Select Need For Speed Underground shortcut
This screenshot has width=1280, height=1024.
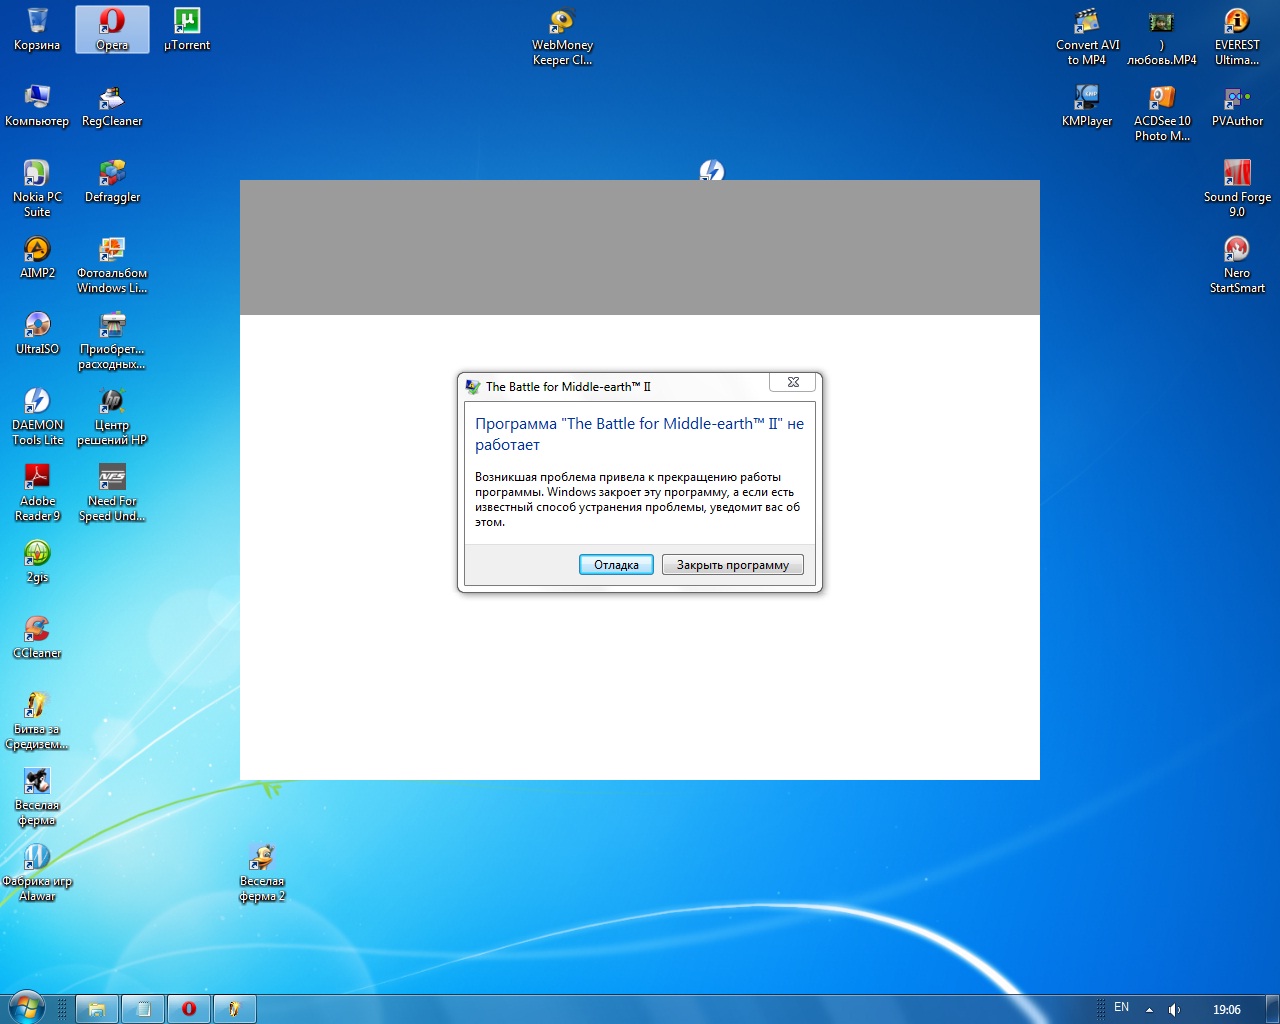point(112,492)
